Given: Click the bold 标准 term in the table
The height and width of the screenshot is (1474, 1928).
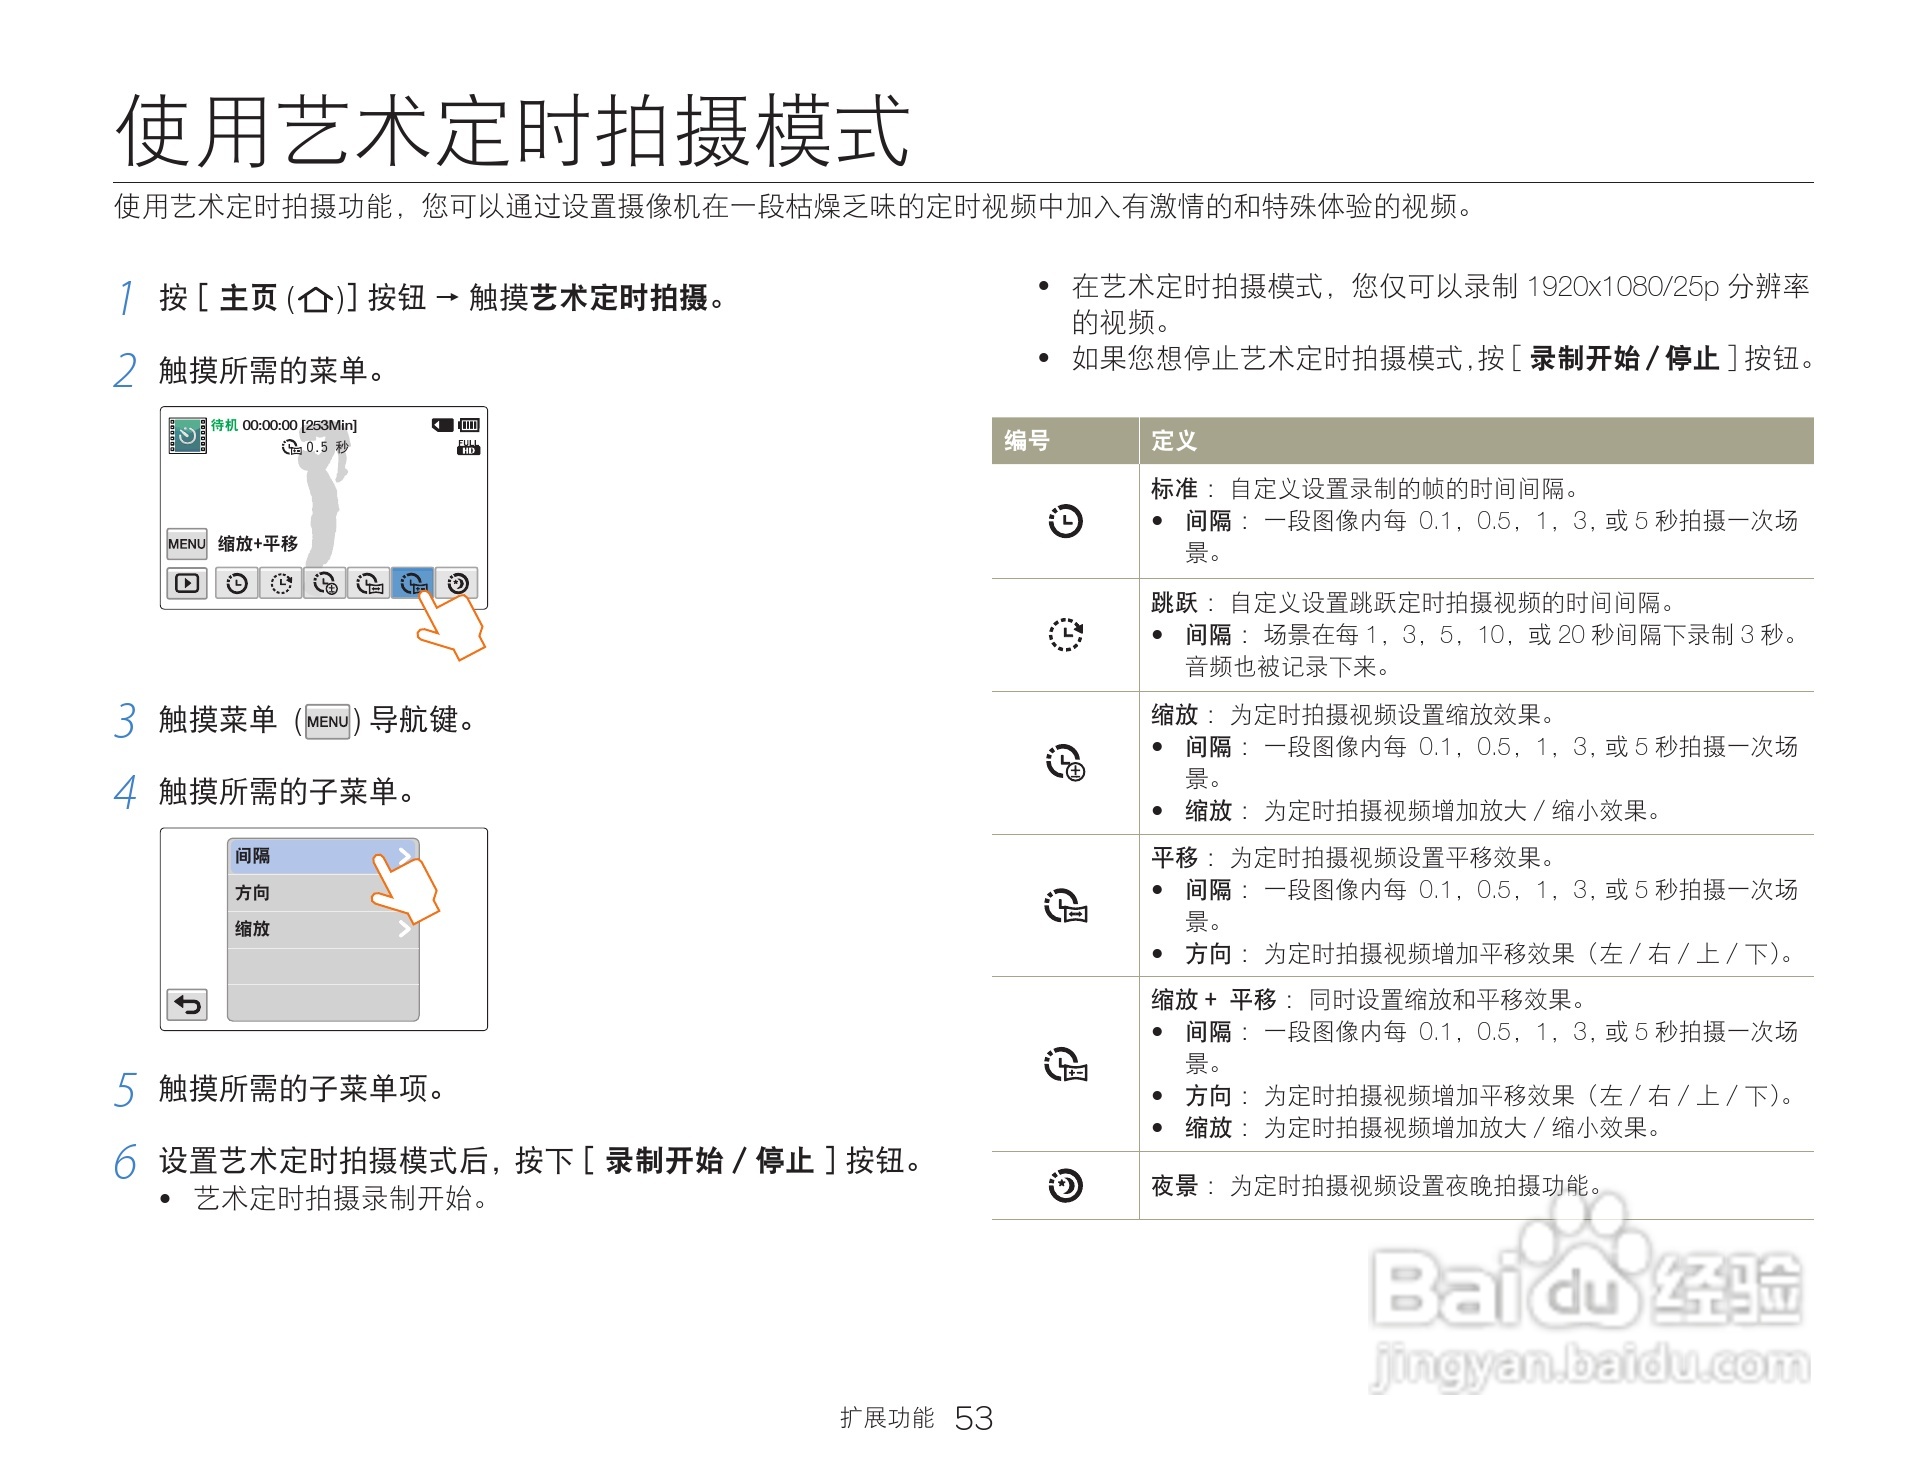Looking at the screenshot, I should point(1174,489).
